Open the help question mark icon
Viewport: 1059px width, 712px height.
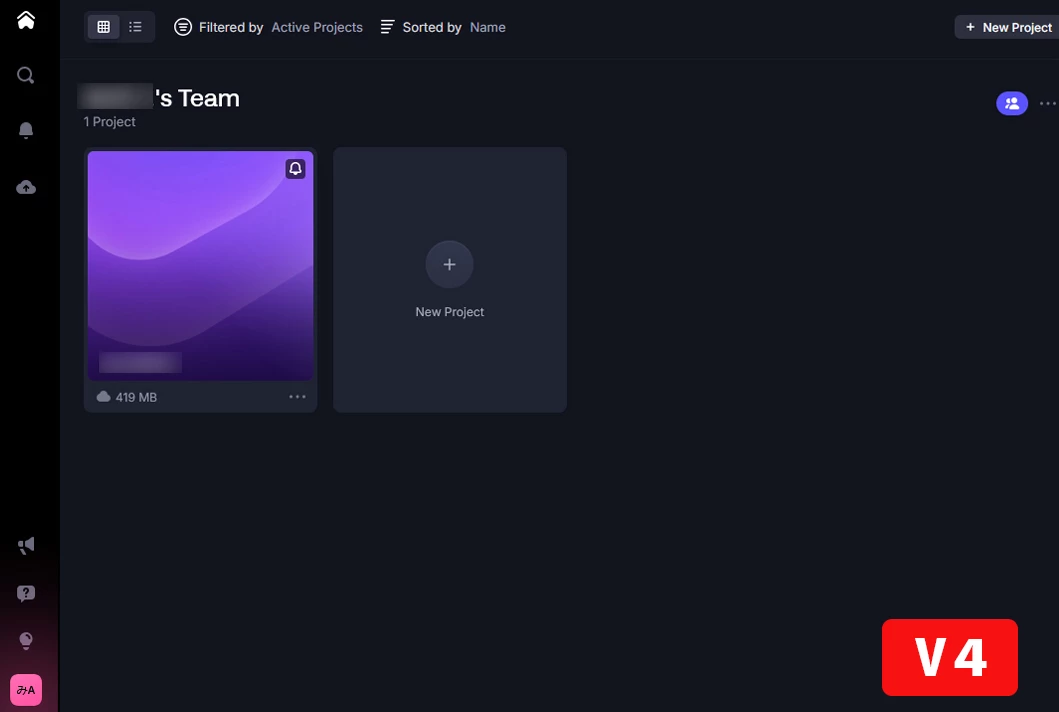pyautogui.click(x=26, y=593)
